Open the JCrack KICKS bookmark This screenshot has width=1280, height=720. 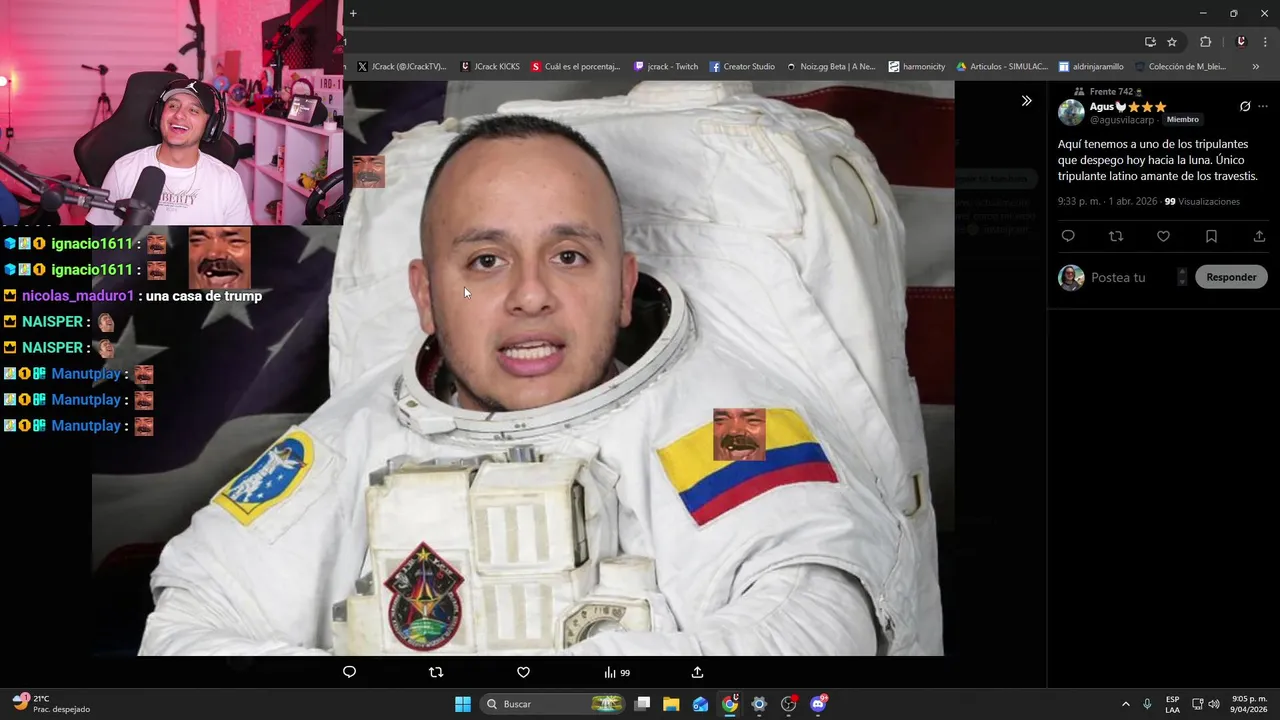(x=490, y=67)
